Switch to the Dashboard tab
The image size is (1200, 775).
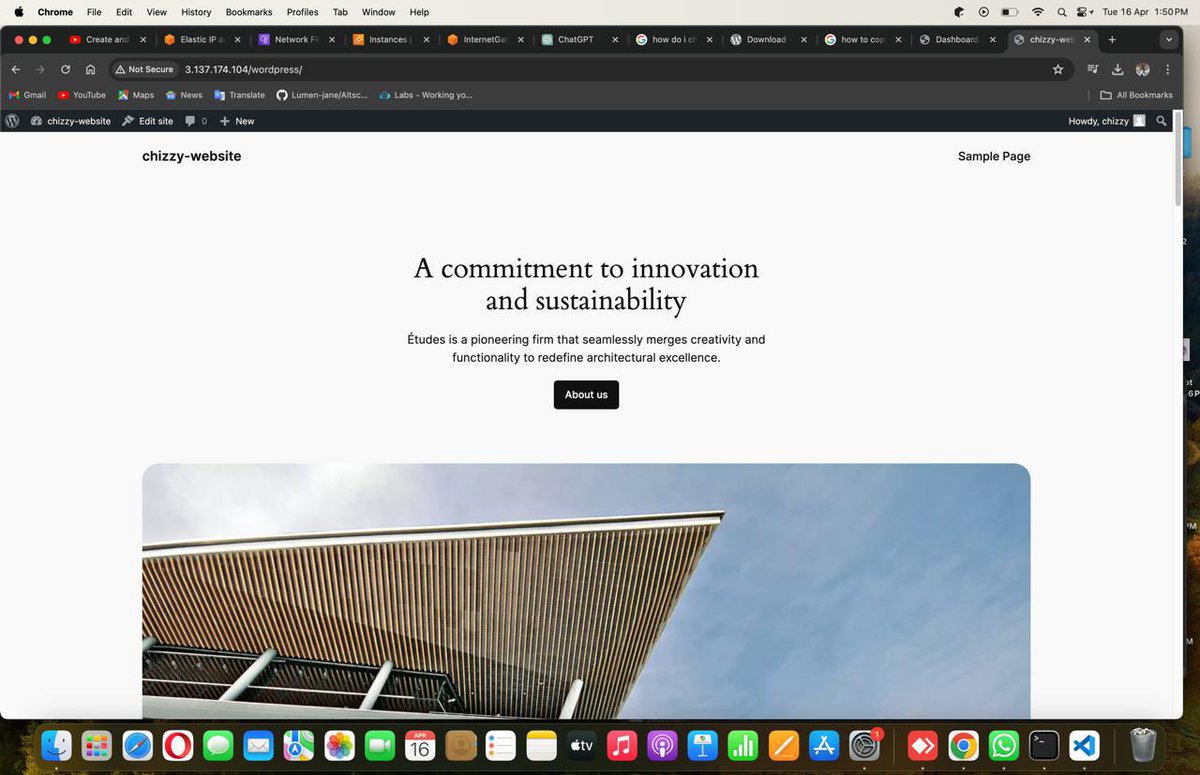coord(956,40)
